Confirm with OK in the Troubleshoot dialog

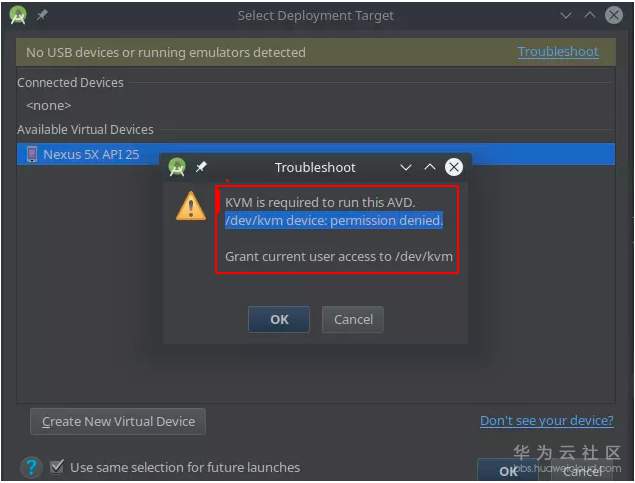click(x=279, y=319)
